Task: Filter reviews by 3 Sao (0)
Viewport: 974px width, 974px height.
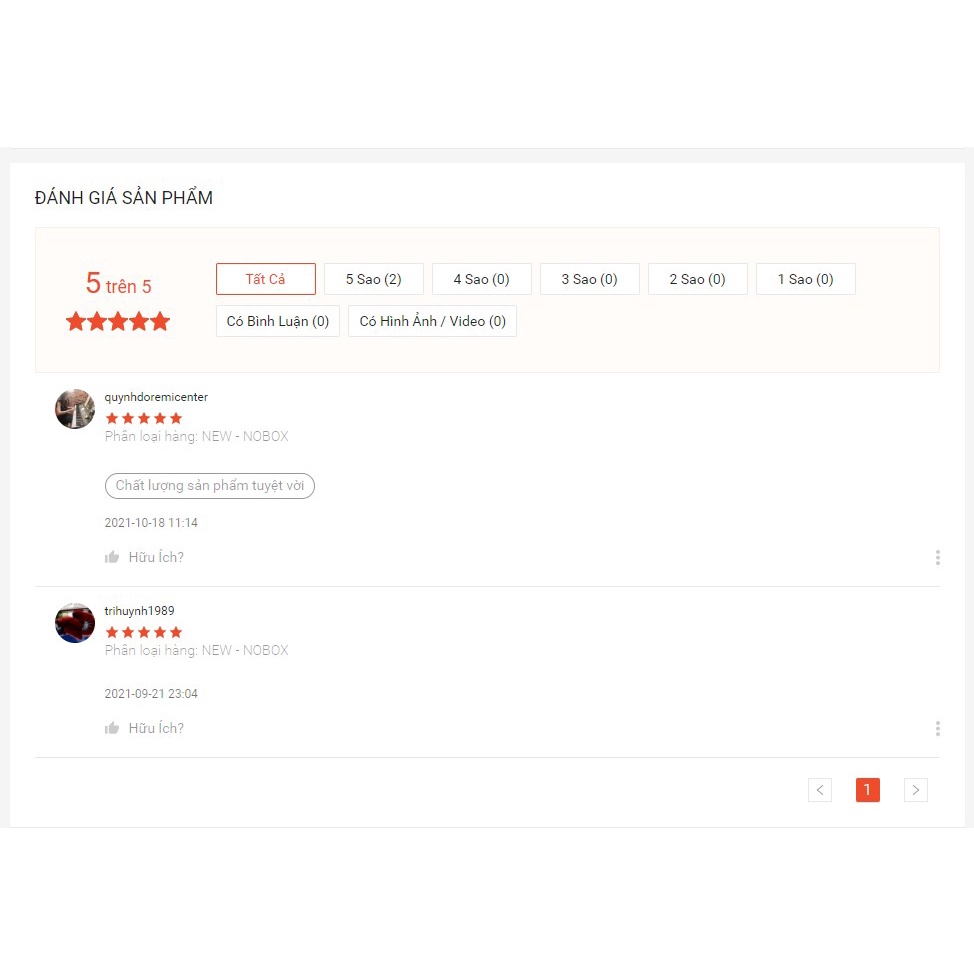Action: coord(589,279)
